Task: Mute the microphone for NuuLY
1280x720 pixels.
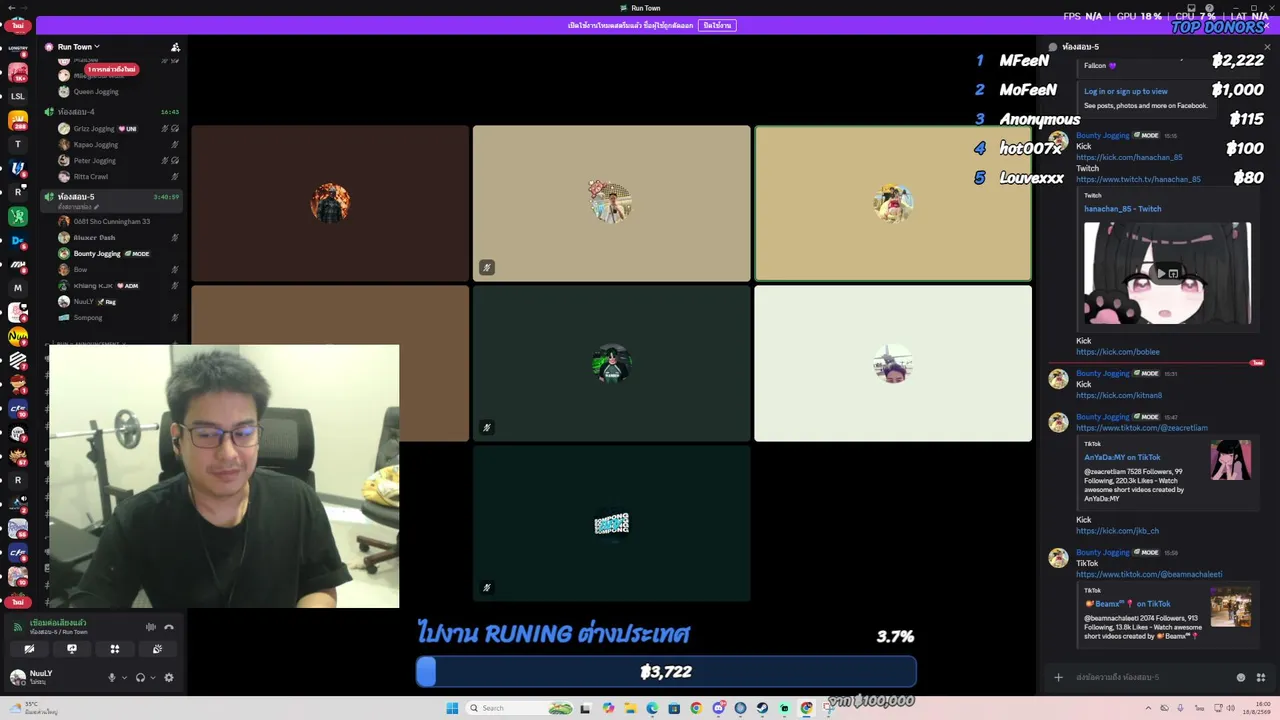Action: coord(112,677)
